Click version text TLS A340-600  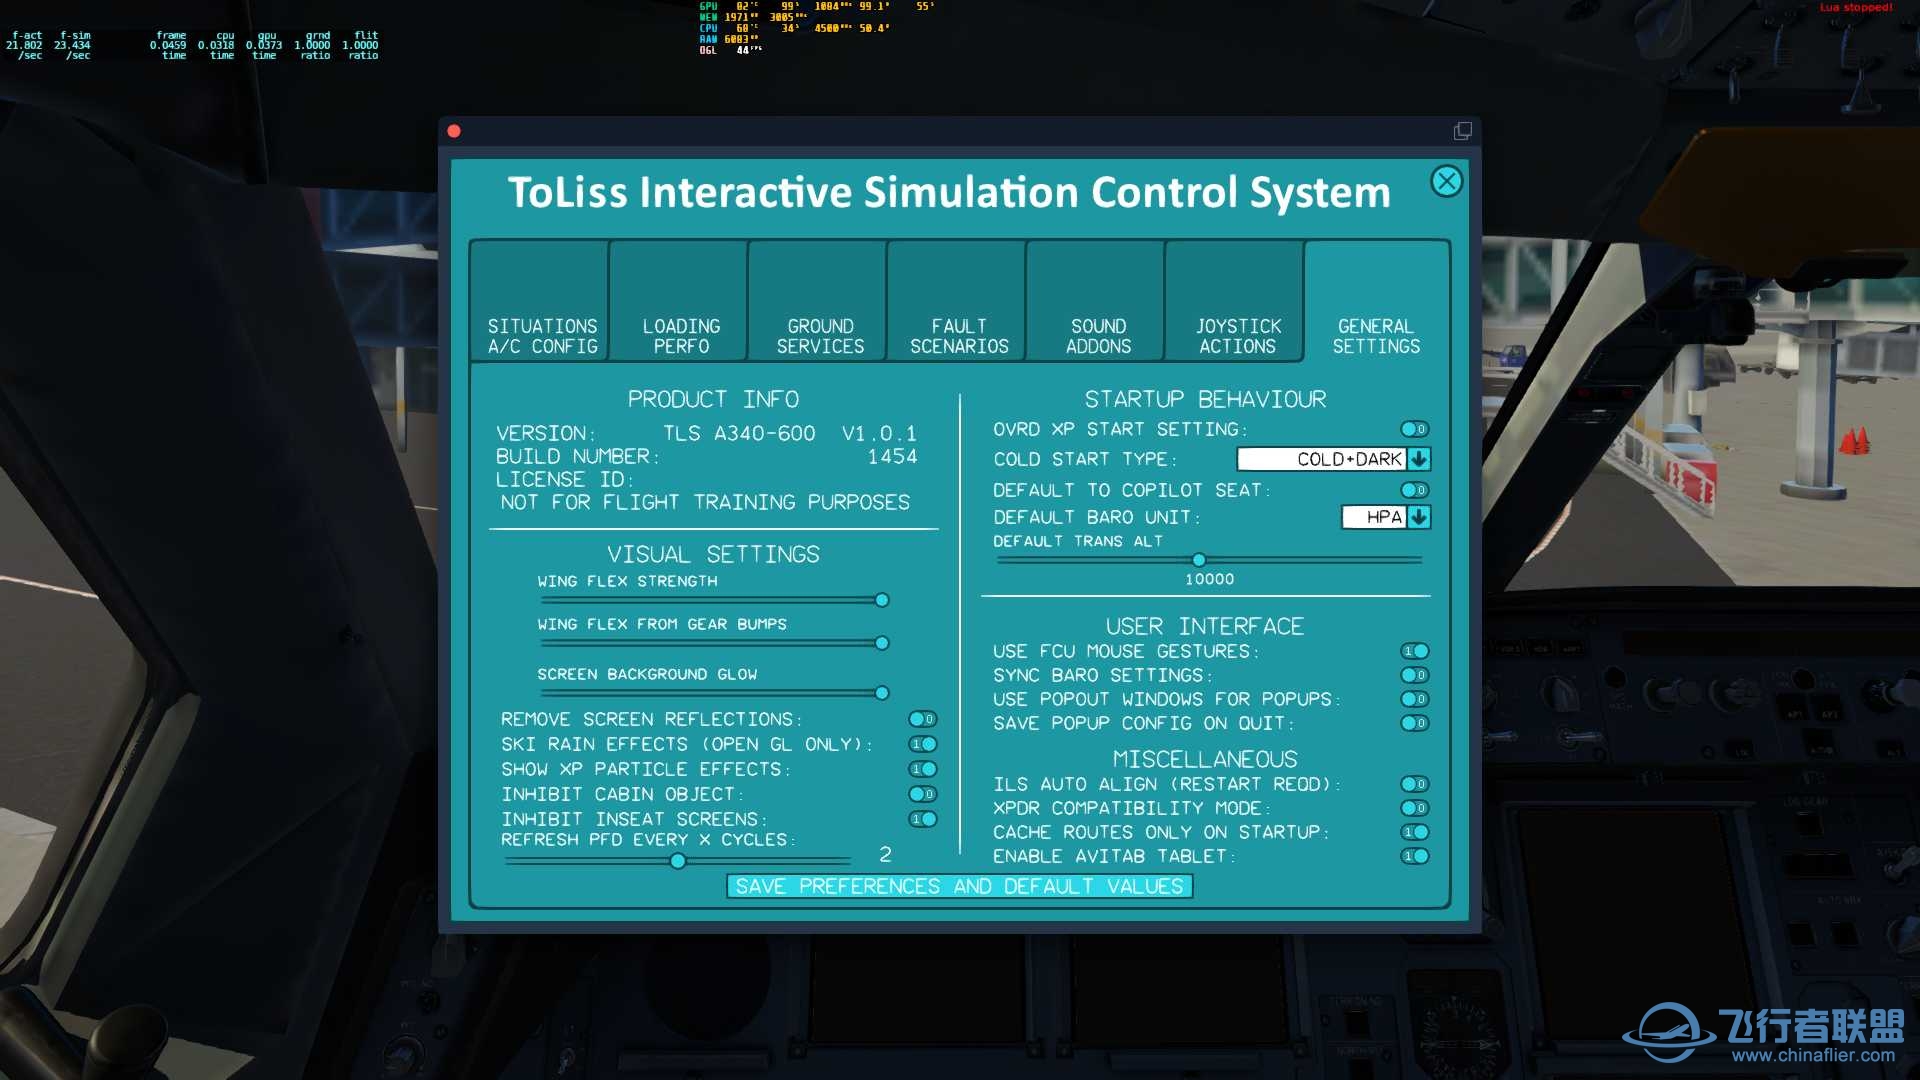tap(739, 433)
